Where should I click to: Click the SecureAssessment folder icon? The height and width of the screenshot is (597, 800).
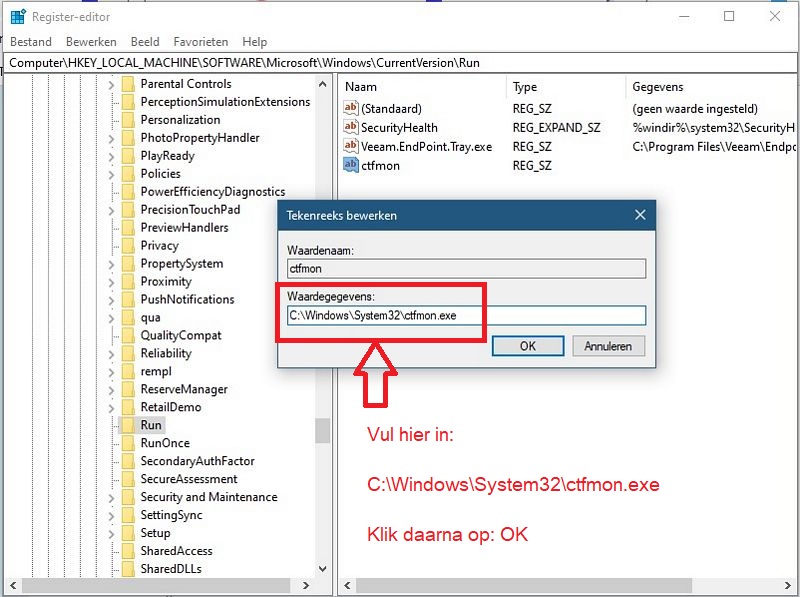(x=128, y=479)
